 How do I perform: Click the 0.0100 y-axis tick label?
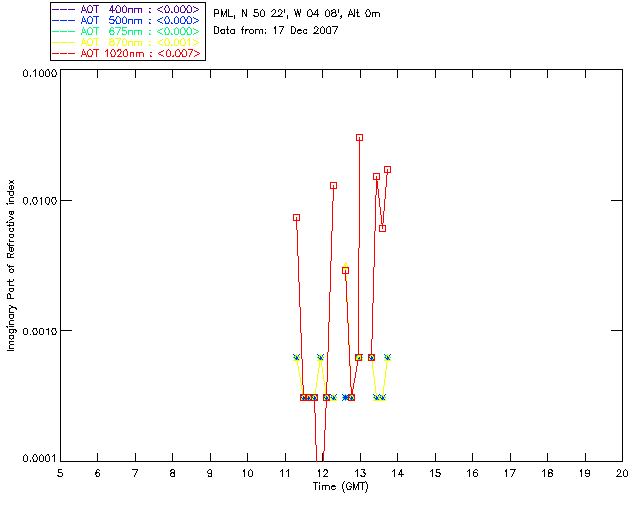click(40, 201)
